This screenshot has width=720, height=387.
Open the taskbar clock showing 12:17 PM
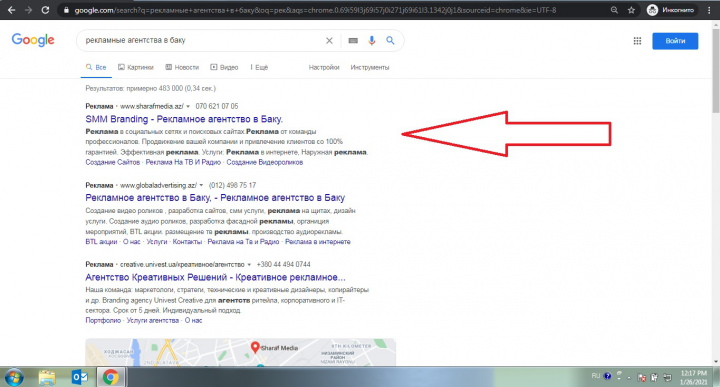point(693,377)
